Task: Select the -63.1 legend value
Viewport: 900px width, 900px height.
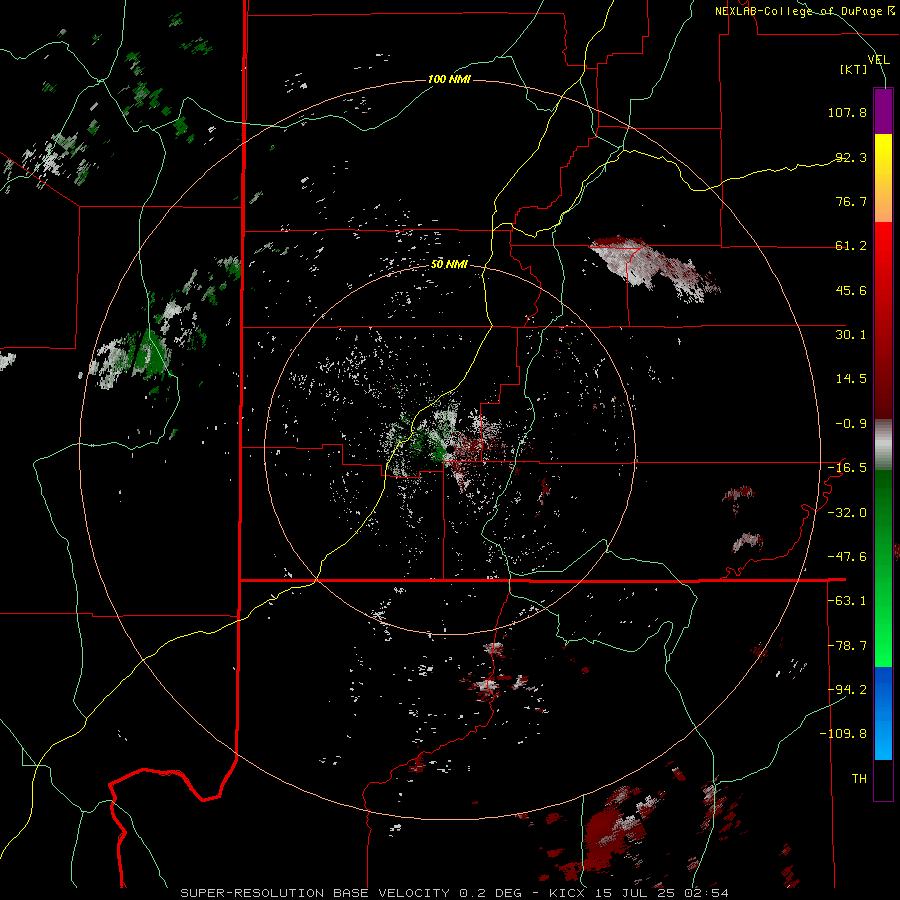Action: point(847,601)
